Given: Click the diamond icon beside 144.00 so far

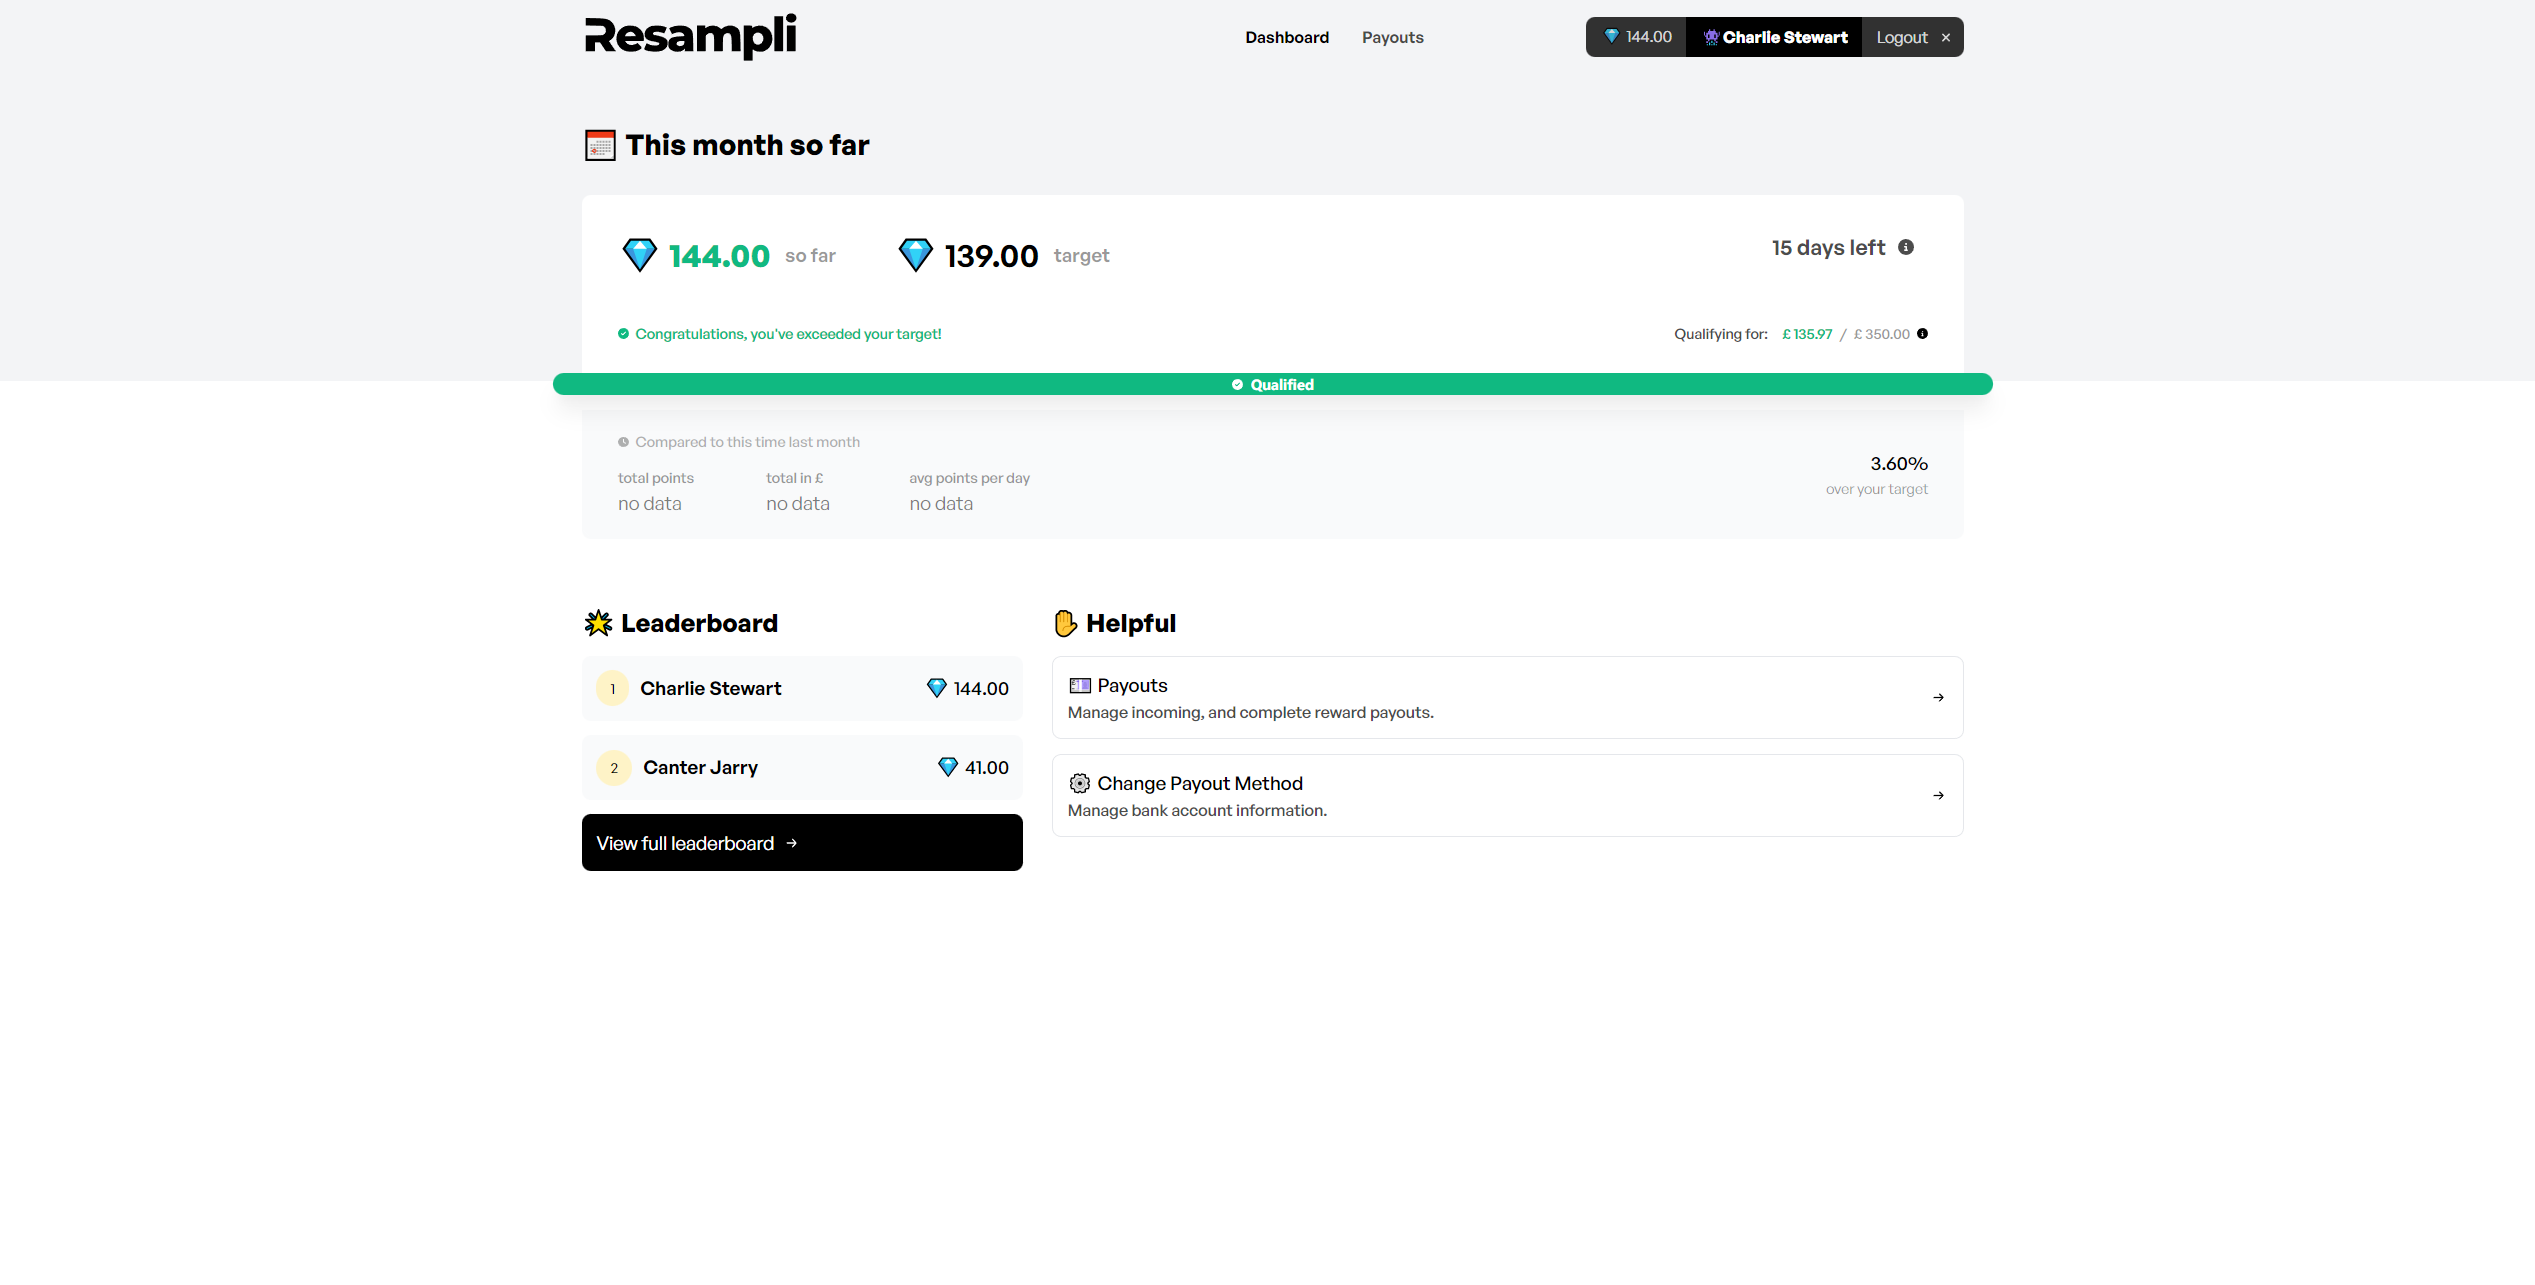Looking at the screenshot, I should pos(639,255).
